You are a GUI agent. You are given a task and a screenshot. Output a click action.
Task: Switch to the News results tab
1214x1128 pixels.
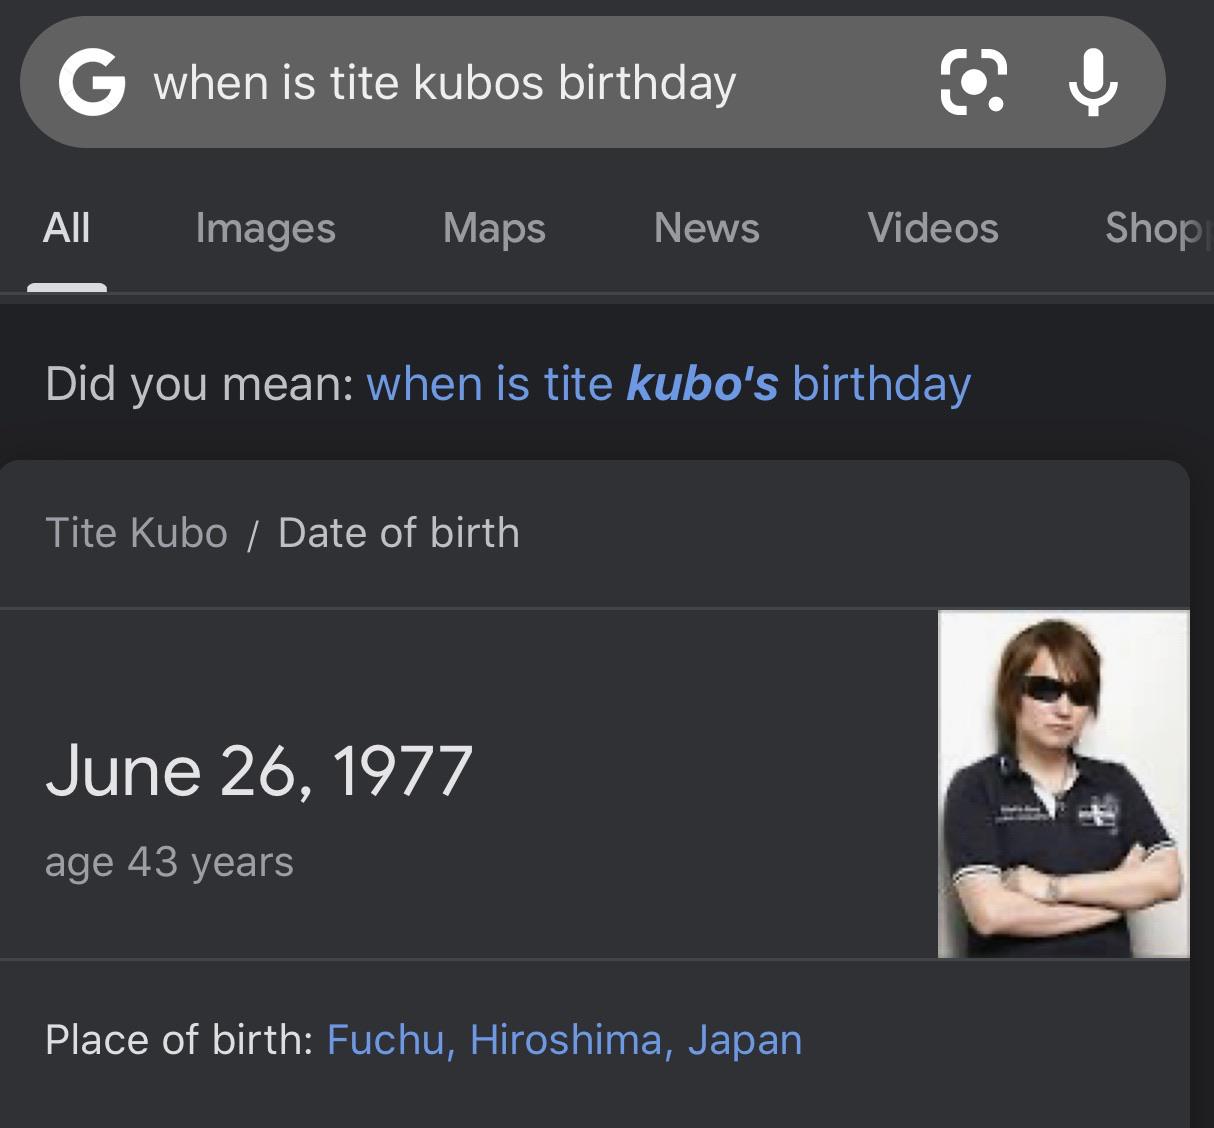[x=706, y=228]
